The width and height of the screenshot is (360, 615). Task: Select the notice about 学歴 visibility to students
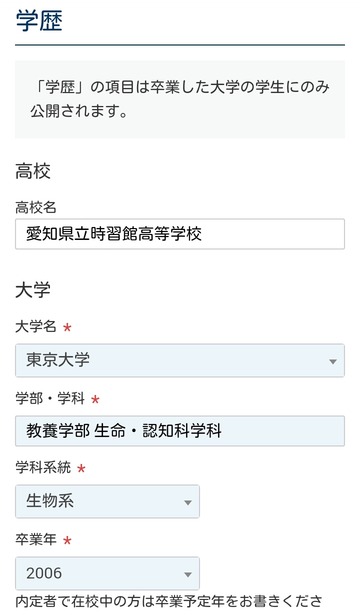(180, 99)
